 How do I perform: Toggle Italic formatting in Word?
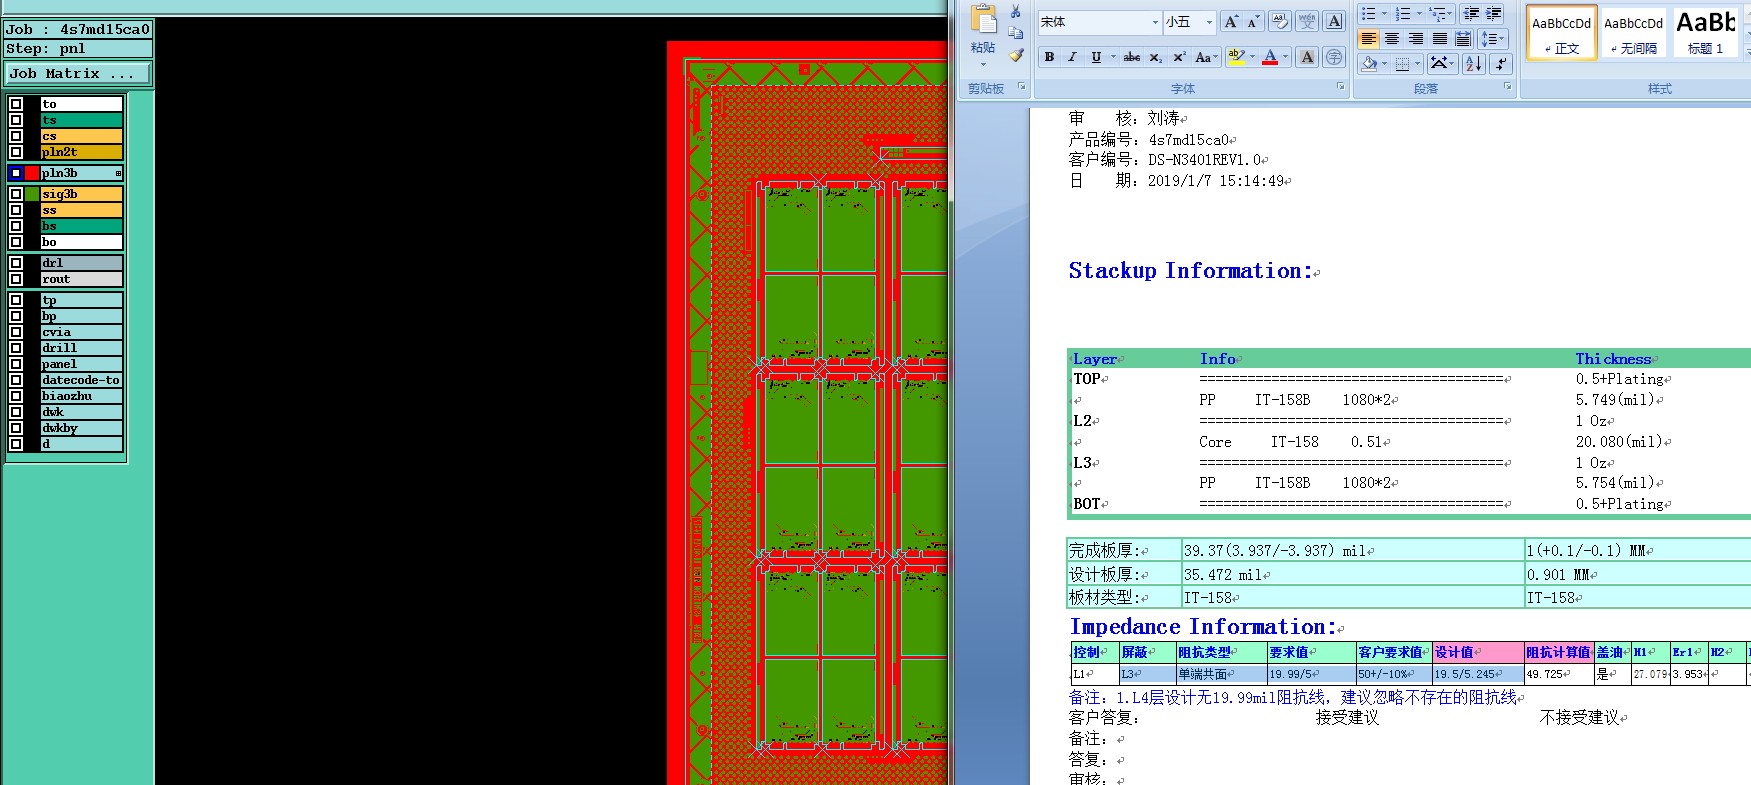click(x=1072, y=57)
